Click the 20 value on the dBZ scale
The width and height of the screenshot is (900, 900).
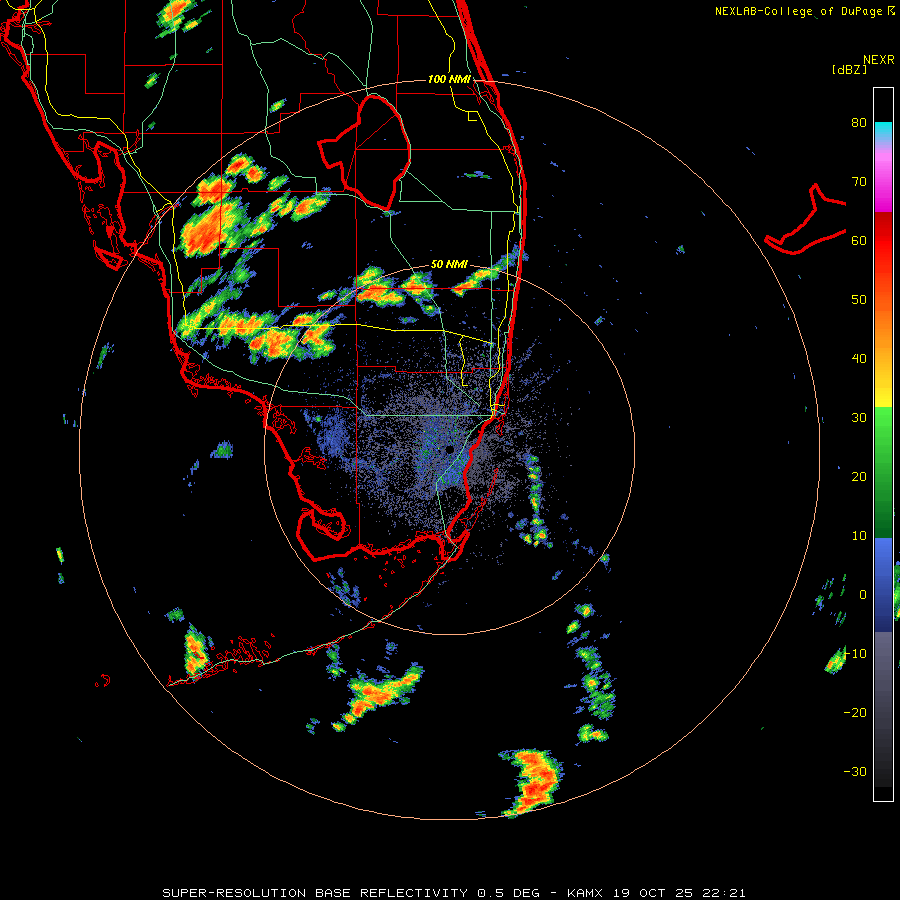[x=859, y=476]
